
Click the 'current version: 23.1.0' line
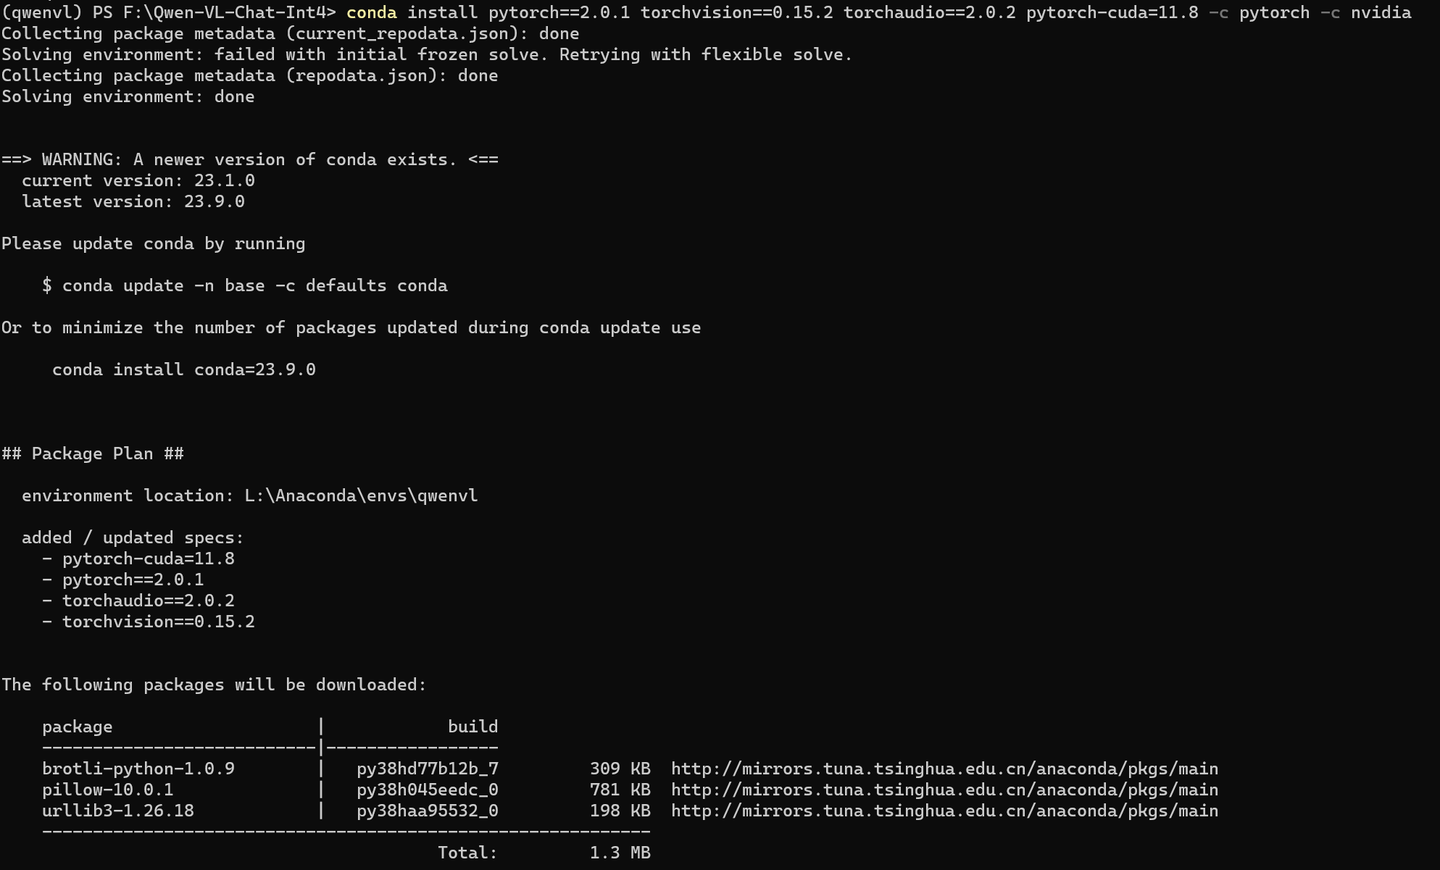138,180
